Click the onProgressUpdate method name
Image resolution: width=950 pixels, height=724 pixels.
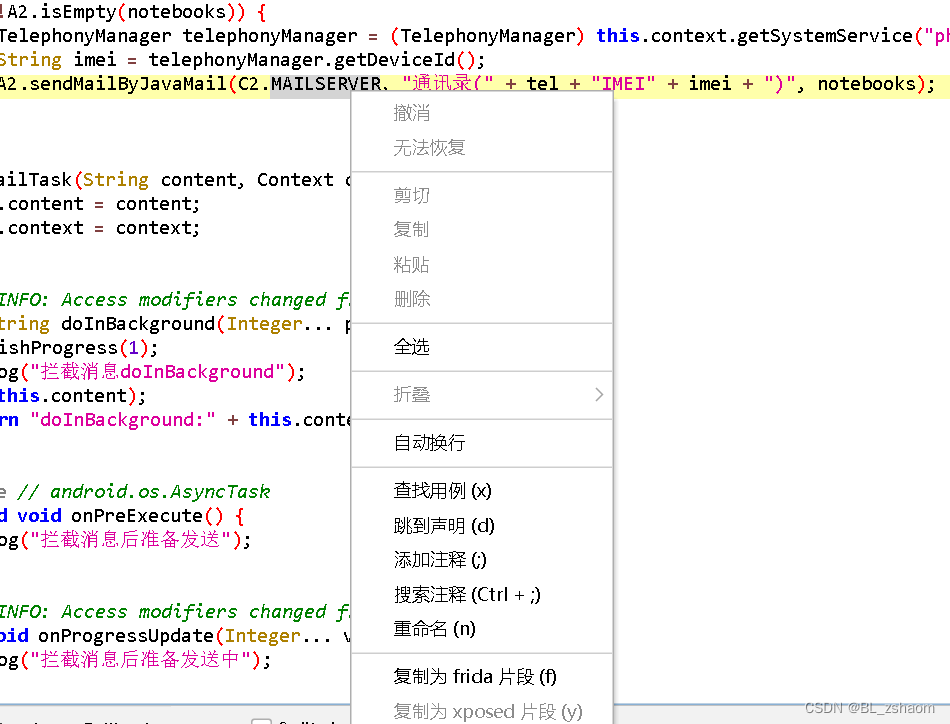click(x=125, y=636)
